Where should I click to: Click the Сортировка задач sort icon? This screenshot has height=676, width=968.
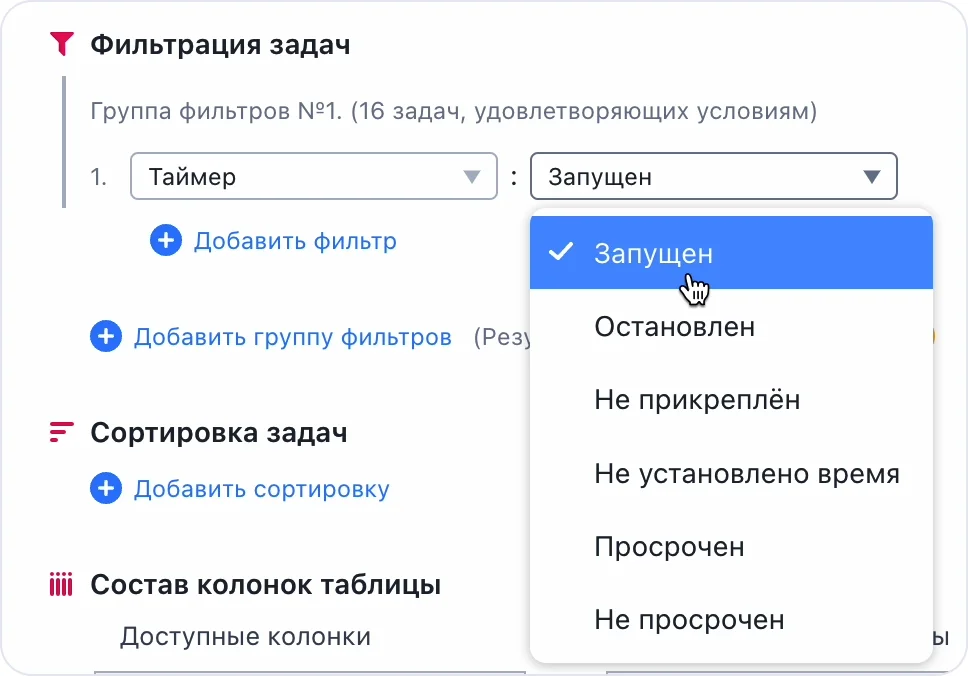62,433
